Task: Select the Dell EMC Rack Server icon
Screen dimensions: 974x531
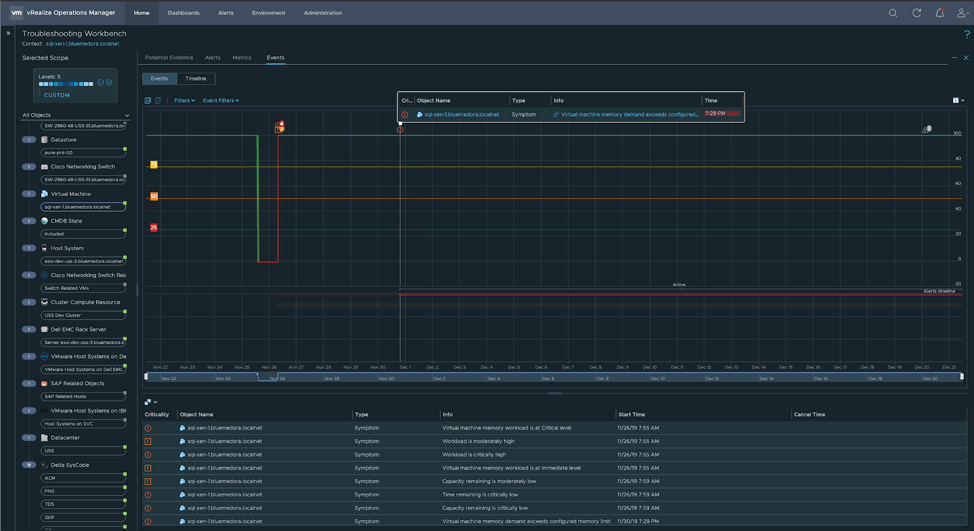Action: click(44, 329)
